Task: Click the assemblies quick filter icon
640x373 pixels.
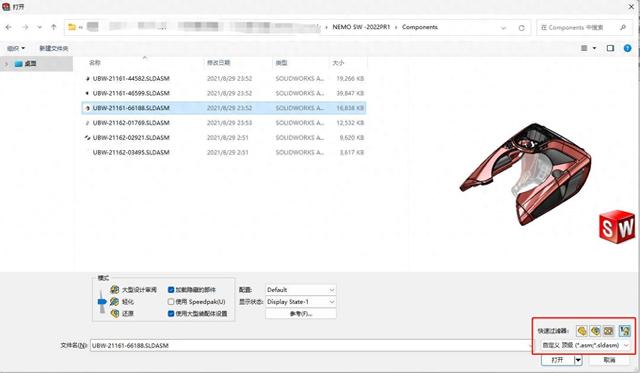Action: [596, 331]
